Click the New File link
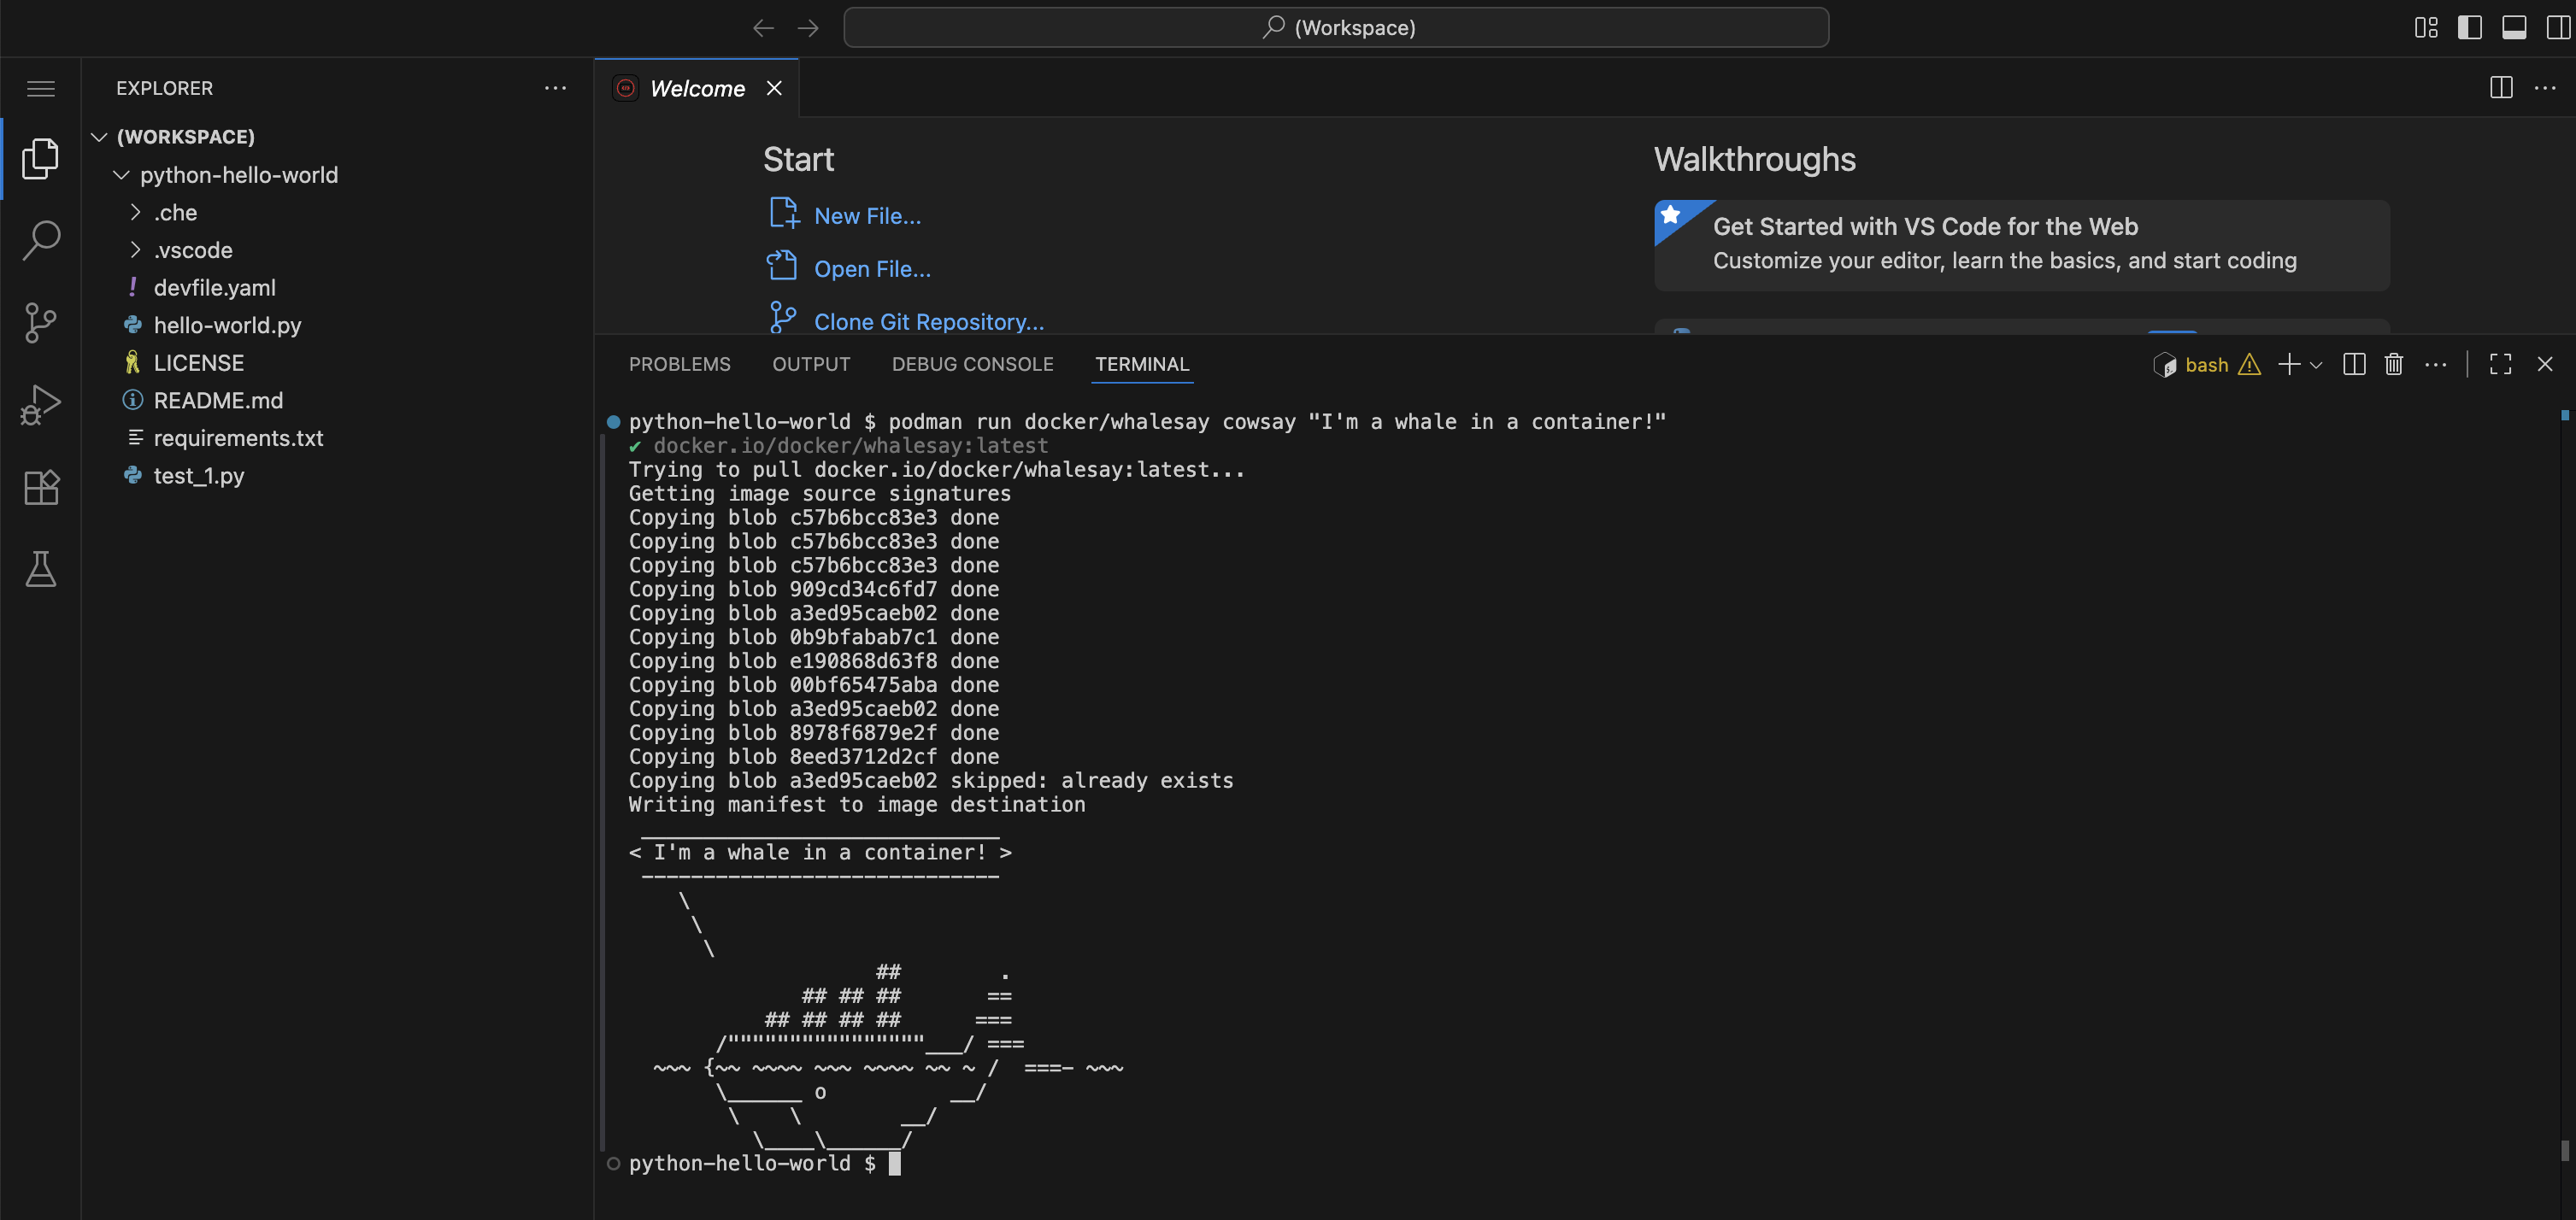2576x1220 pixels. [867, 215]
